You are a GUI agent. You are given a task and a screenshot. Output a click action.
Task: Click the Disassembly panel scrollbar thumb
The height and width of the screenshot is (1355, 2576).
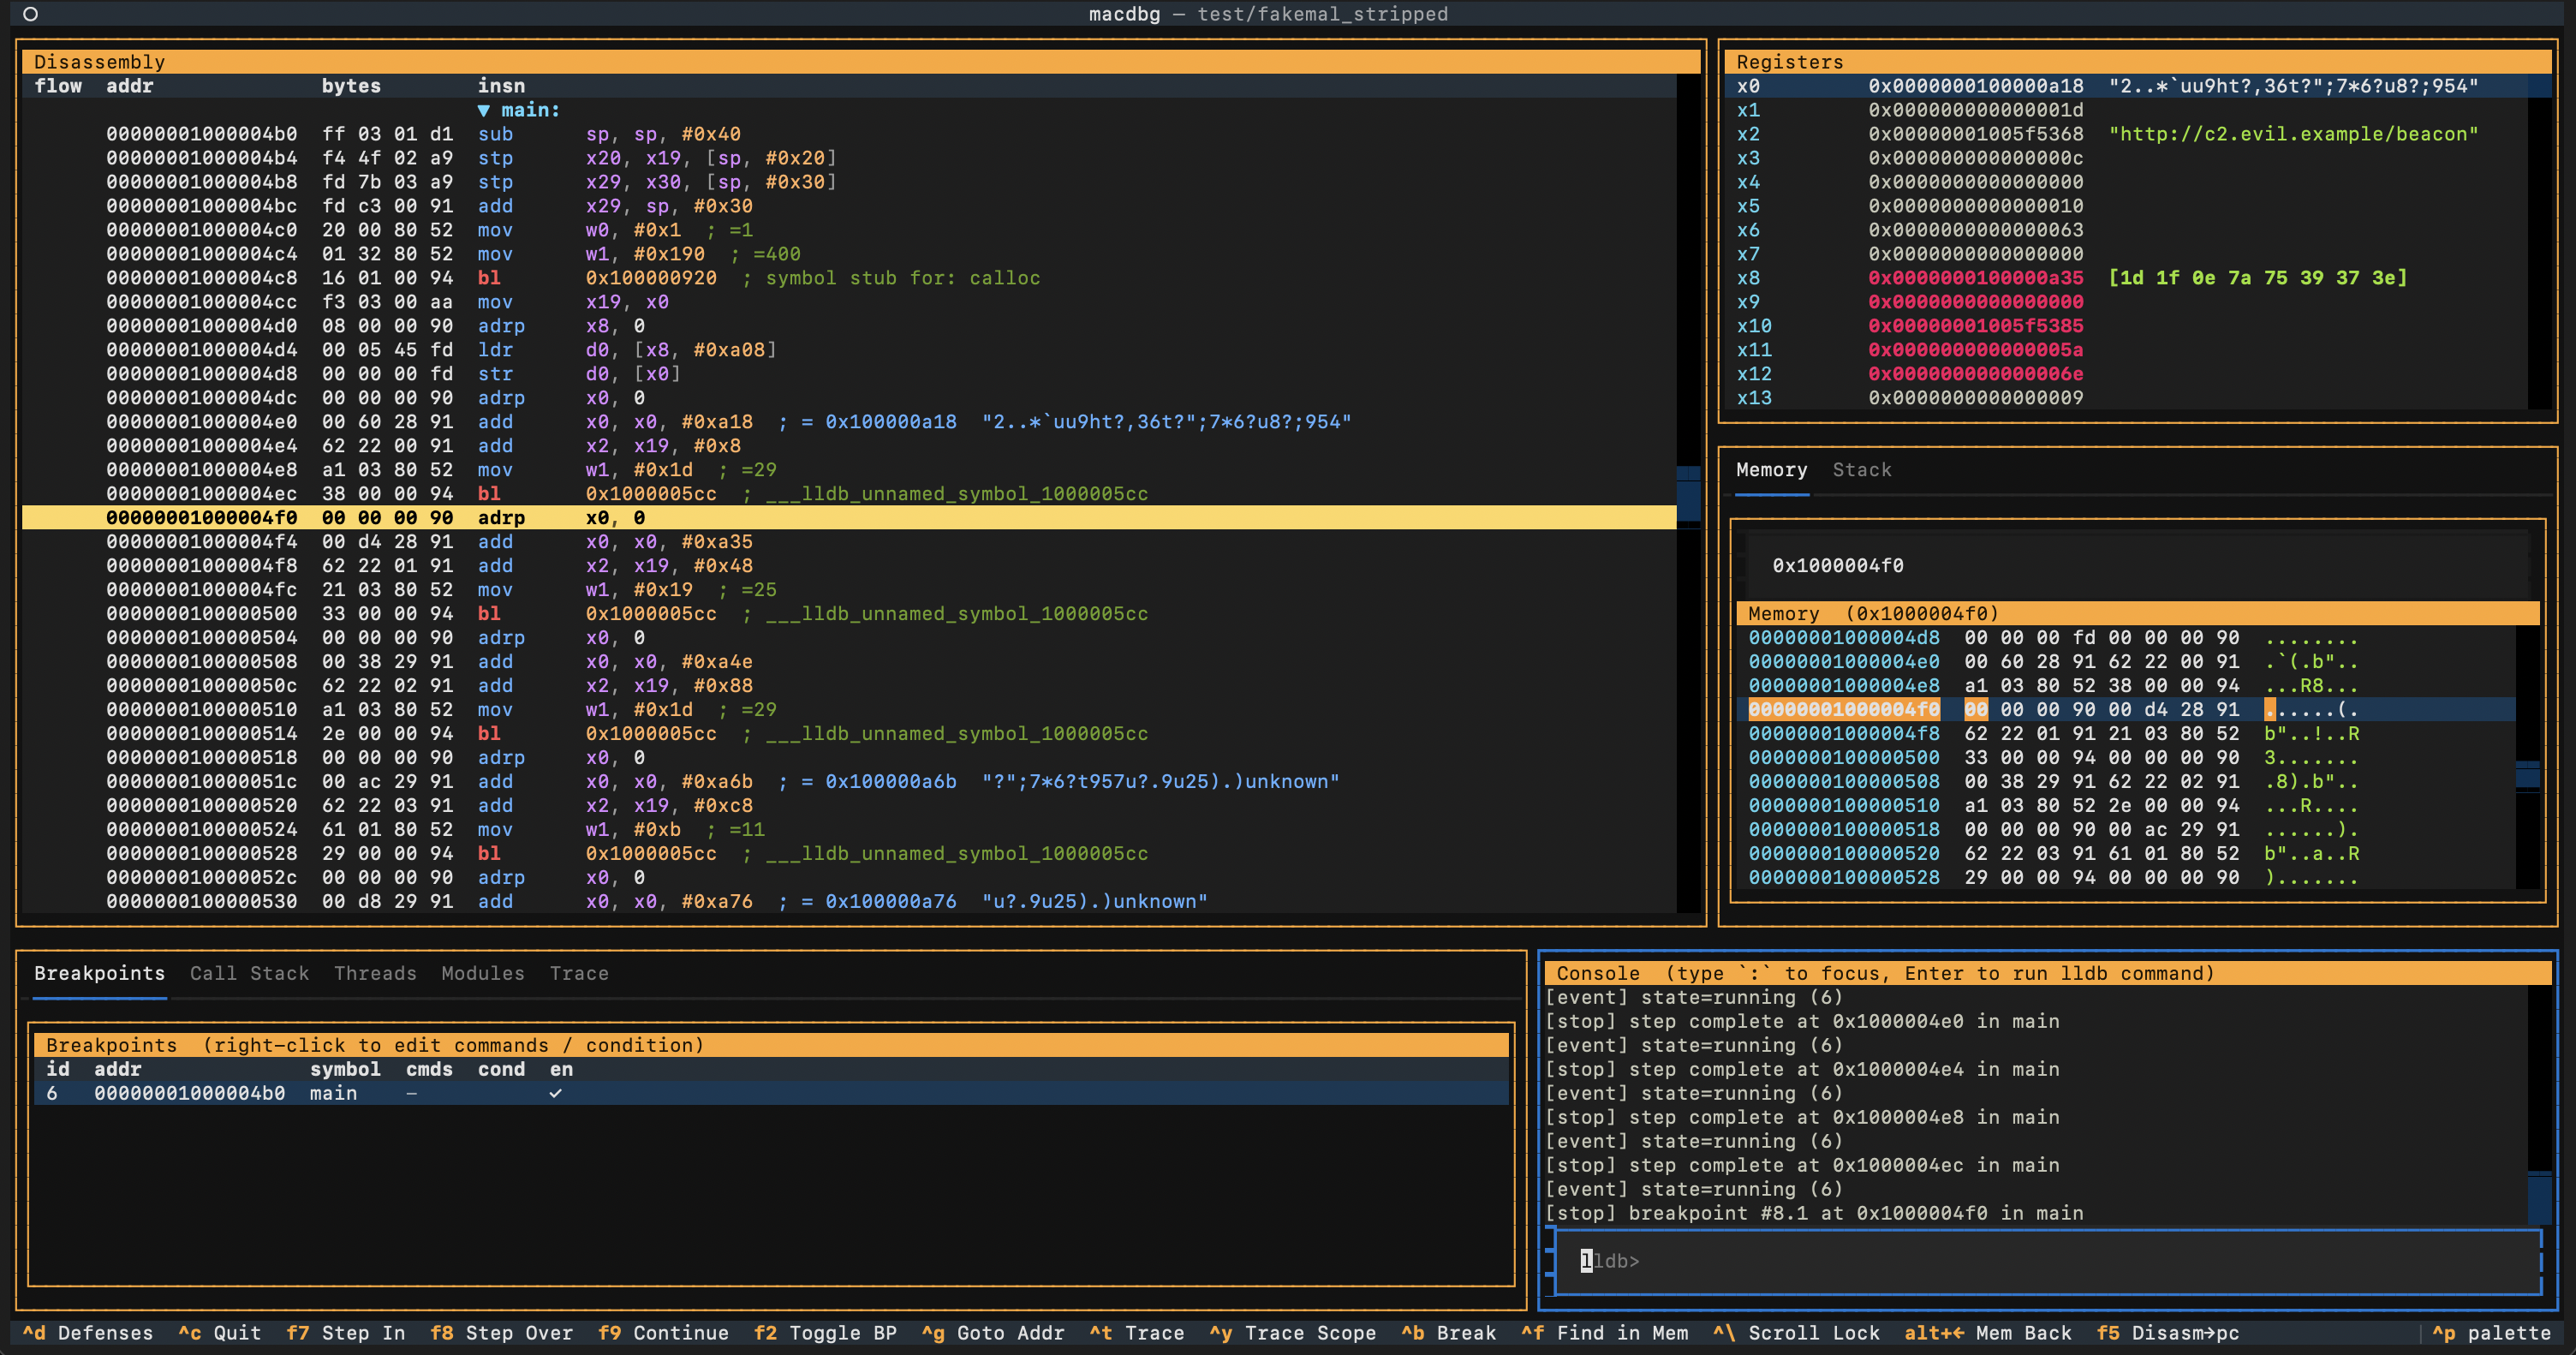[x=1688, y=493]
